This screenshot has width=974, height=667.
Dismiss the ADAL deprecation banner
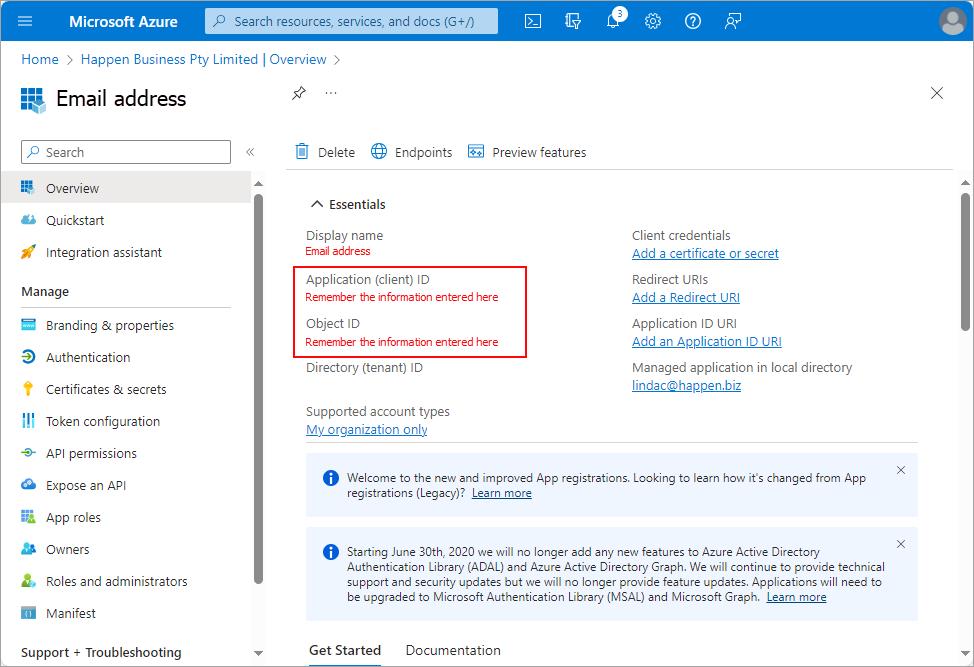(900, 544)
